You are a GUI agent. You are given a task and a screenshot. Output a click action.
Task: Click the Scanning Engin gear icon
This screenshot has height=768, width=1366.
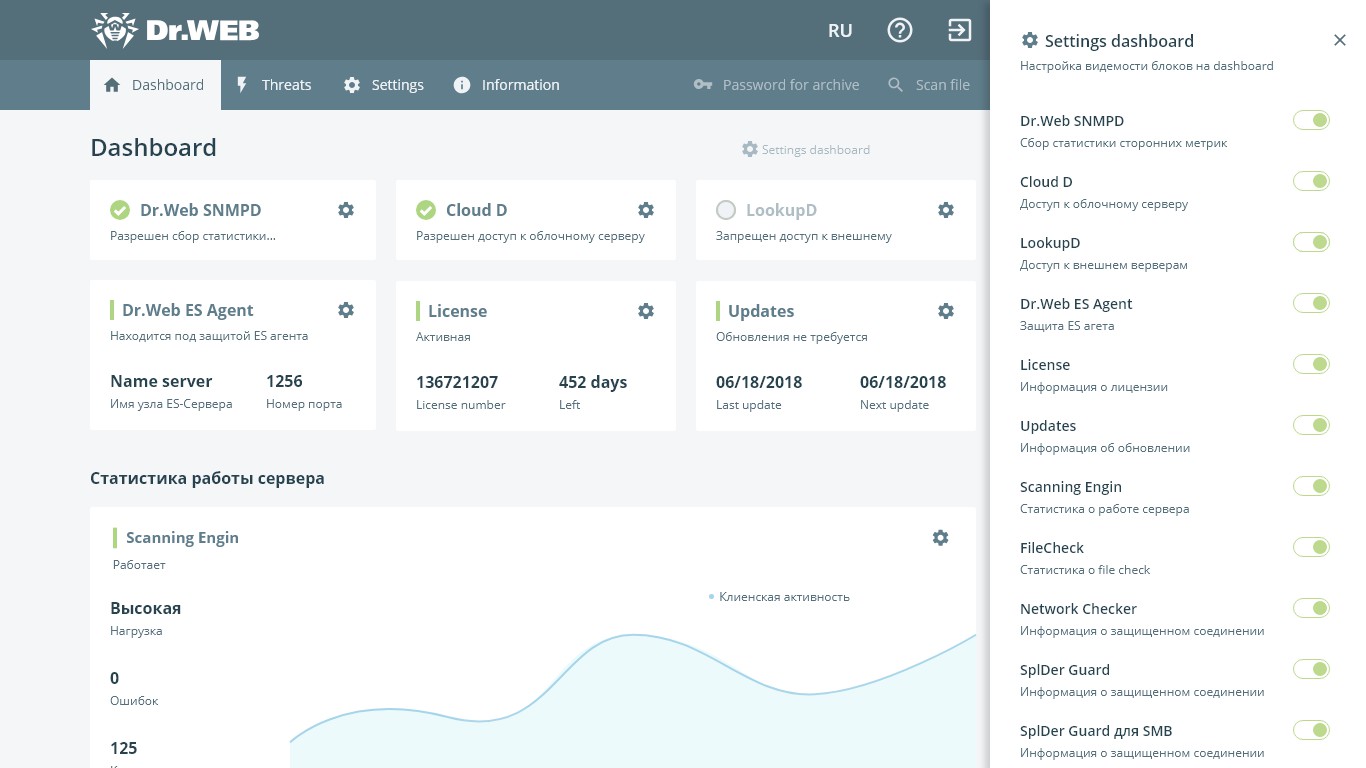pyautogui.click(x=940, y=538)
